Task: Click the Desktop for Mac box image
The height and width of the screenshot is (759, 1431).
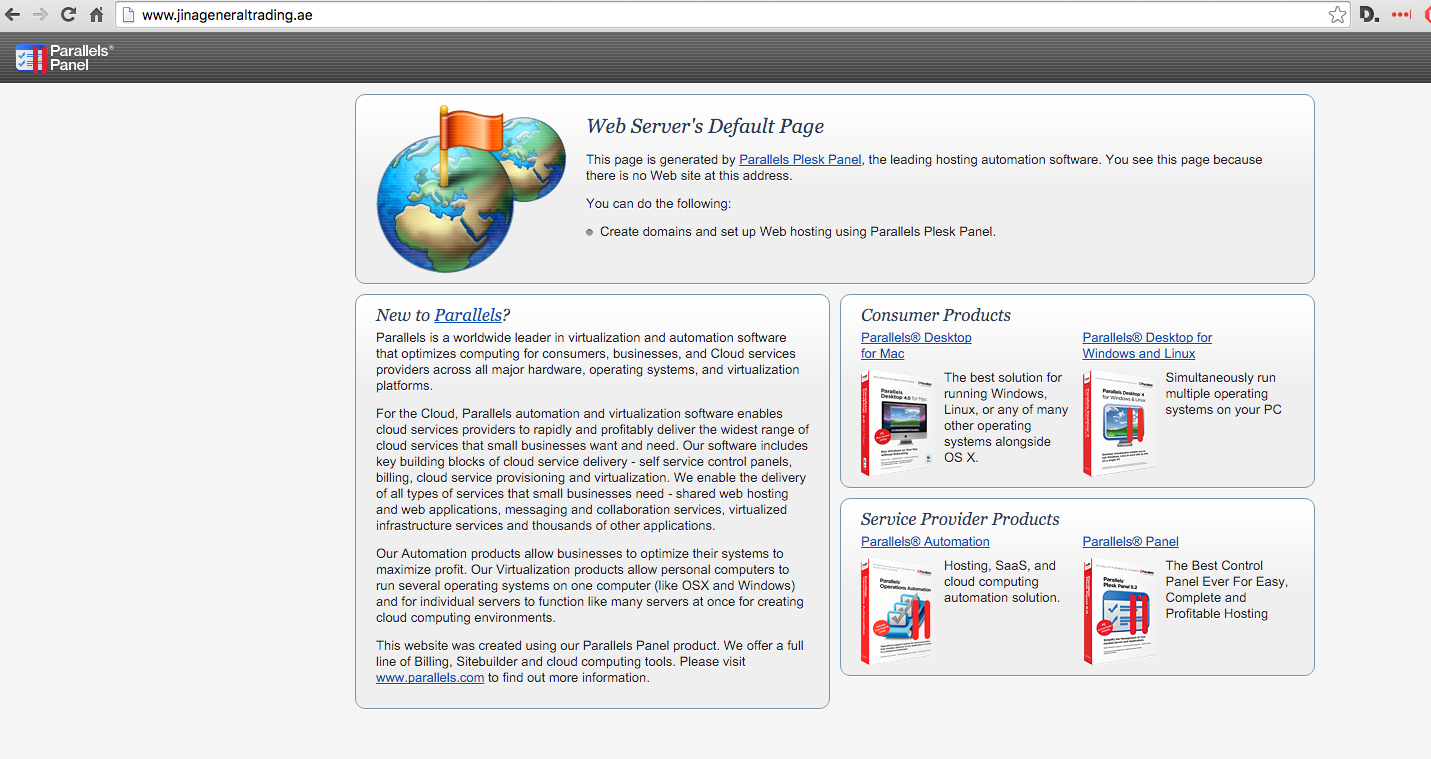Action: pos(897,423)
